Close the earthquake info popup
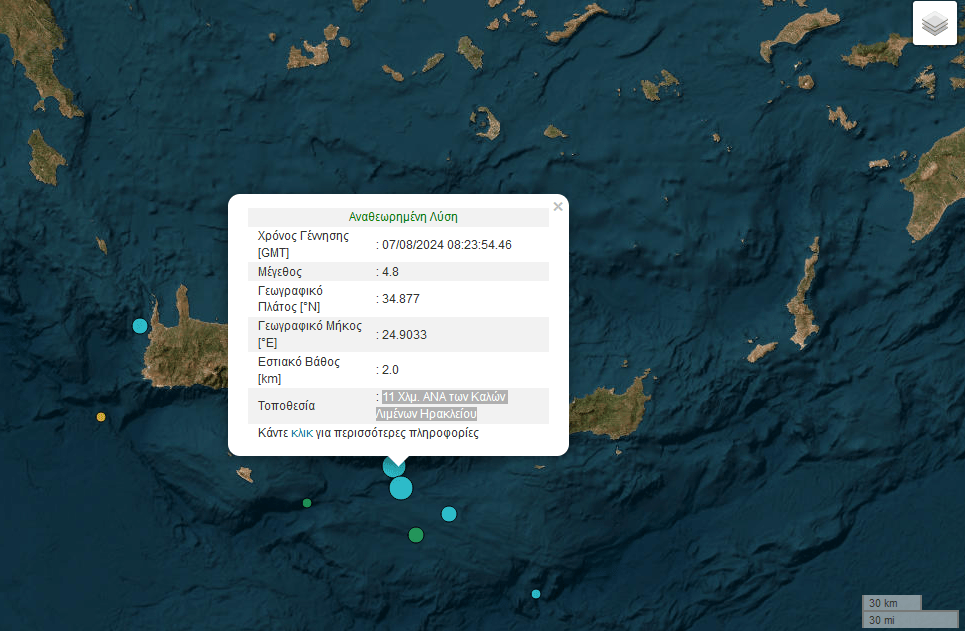965x631 pixels. [x=558, y=207]
